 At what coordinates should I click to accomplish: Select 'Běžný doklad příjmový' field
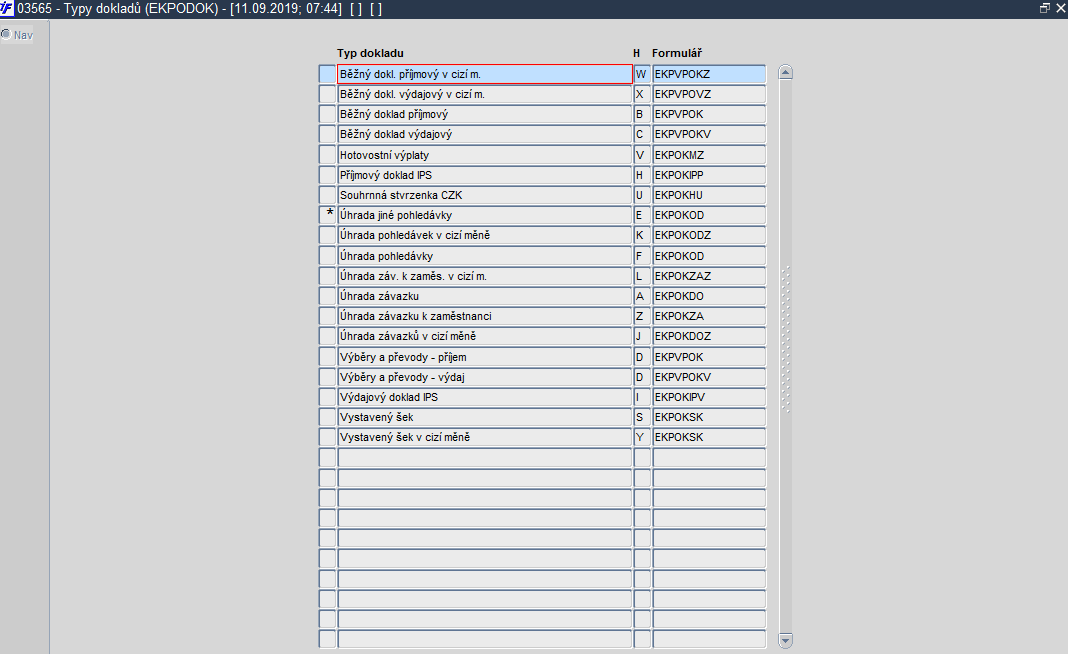(485, 114)
